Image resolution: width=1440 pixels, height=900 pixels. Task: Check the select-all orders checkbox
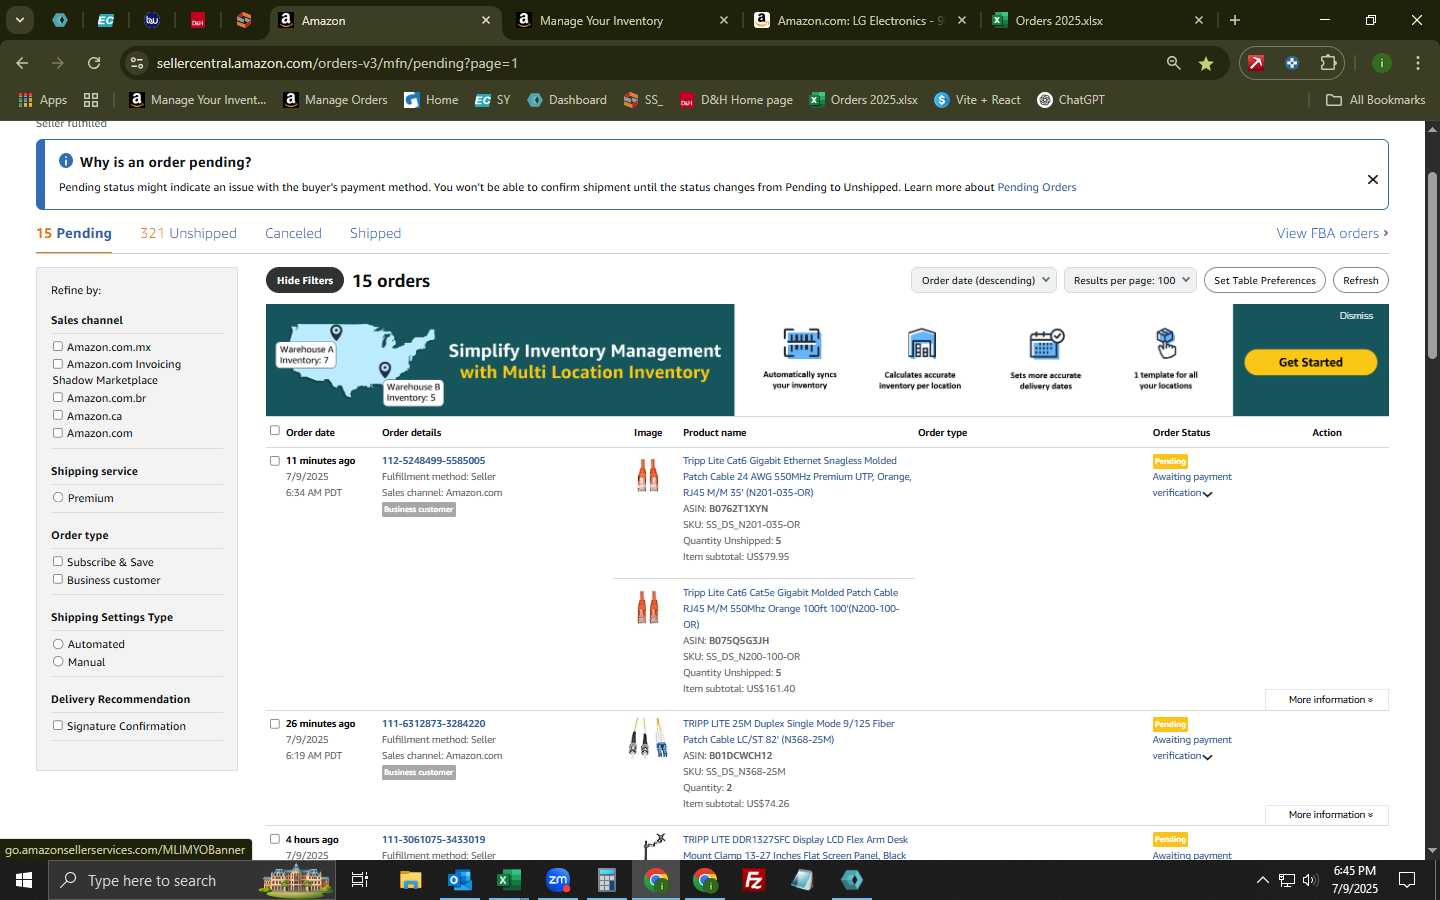click(275, 431)
